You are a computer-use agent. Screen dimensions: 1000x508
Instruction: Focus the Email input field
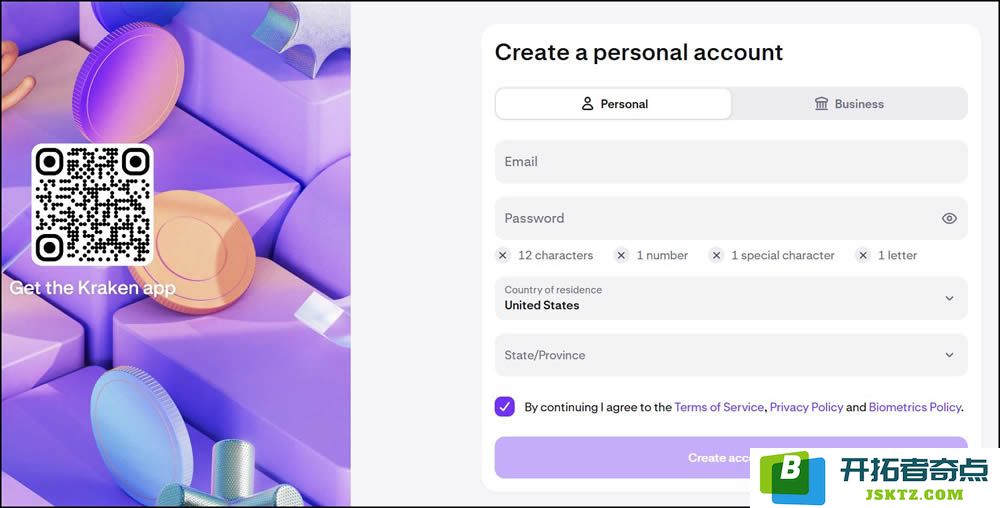pyautogui.click(x=731, y=162)
